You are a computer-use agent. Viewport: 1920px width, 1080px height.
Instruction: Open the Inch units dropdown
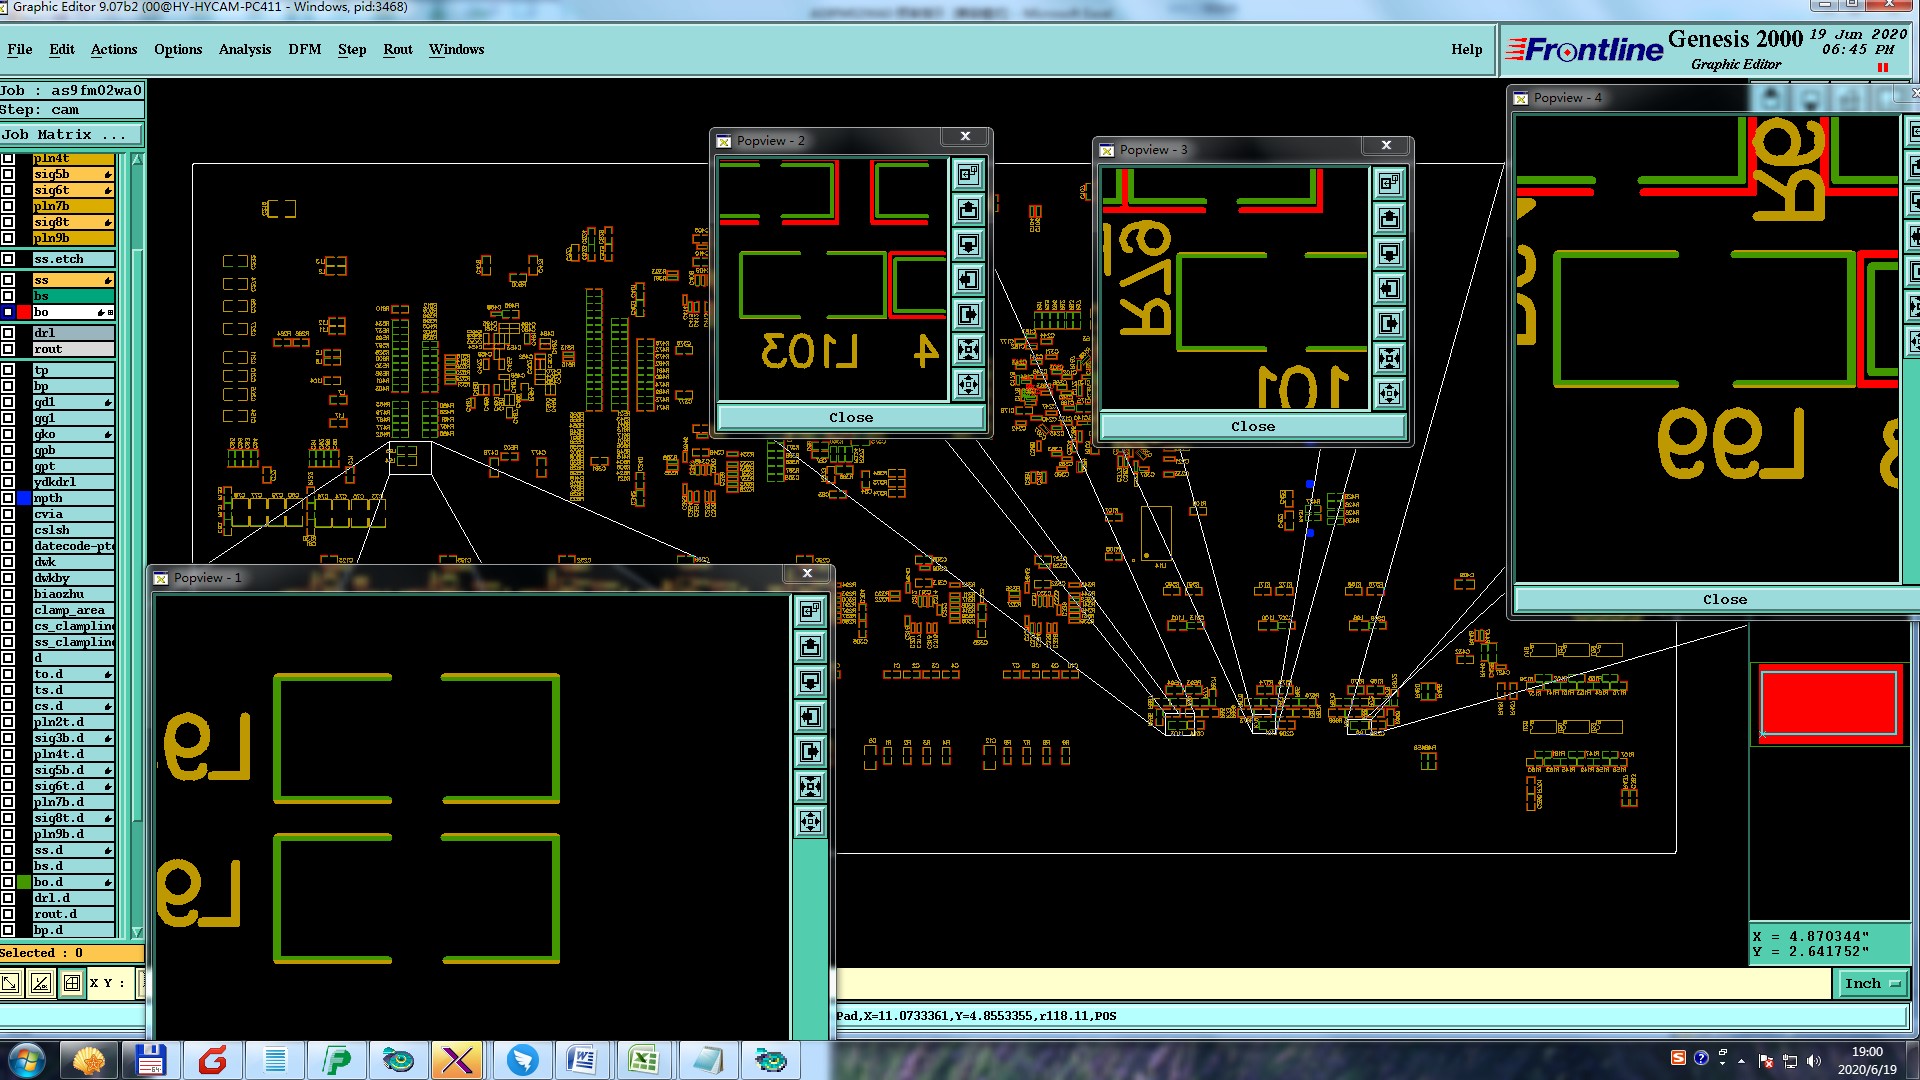tap(1872, 983)
